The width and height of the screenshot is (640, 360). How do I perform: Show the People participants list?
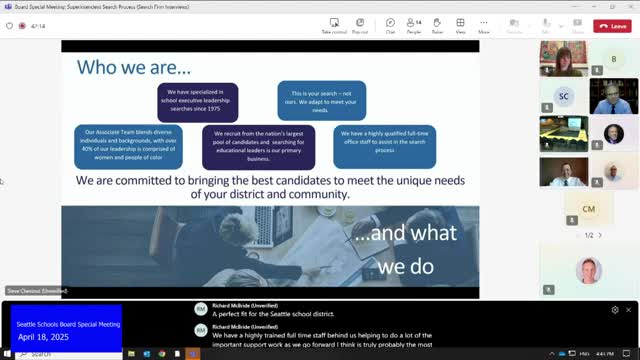click(413, 26)
